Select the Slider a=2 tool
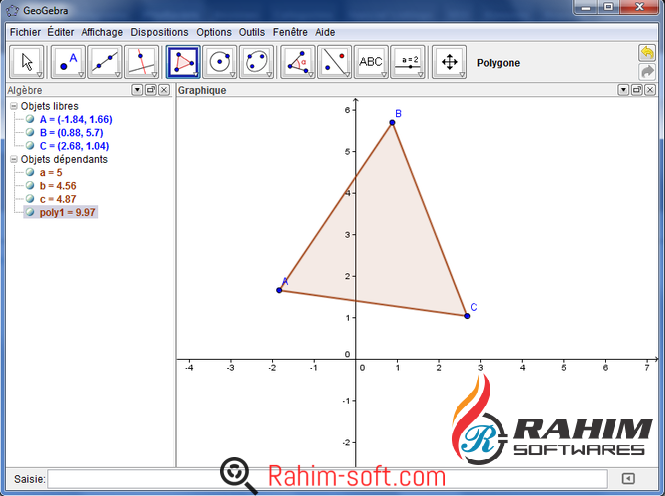This screenshot has height=496, width=665. coord(408,62)
